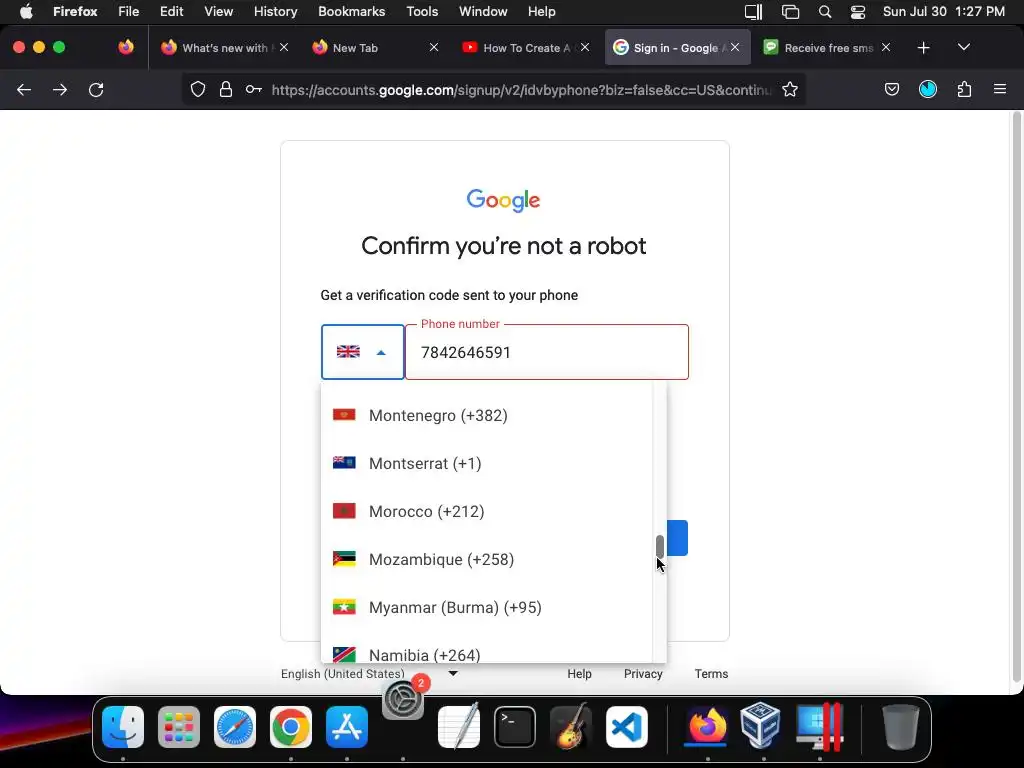Click the country list scrollbar thumb
The width and height of the screenshot is (1024, 768).
(x=660, y=547)
